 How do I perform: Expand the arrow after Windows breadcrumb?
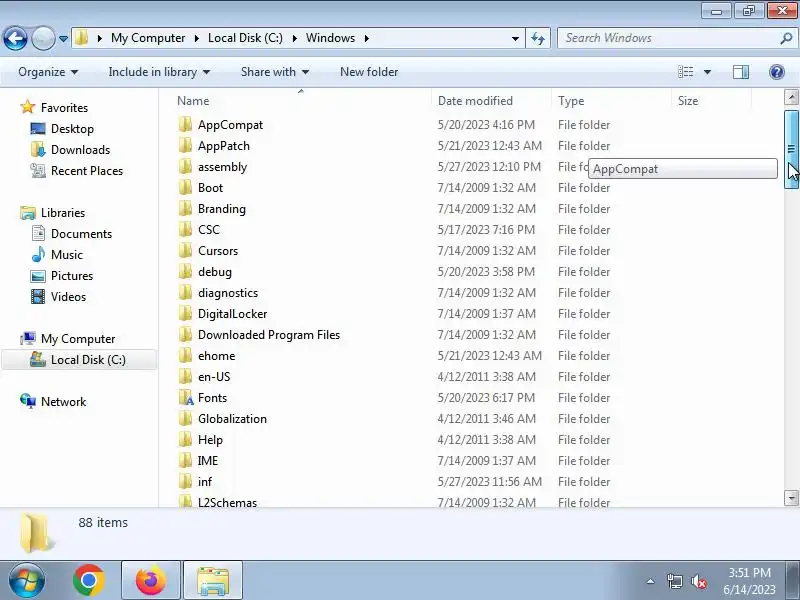[366, 38]
